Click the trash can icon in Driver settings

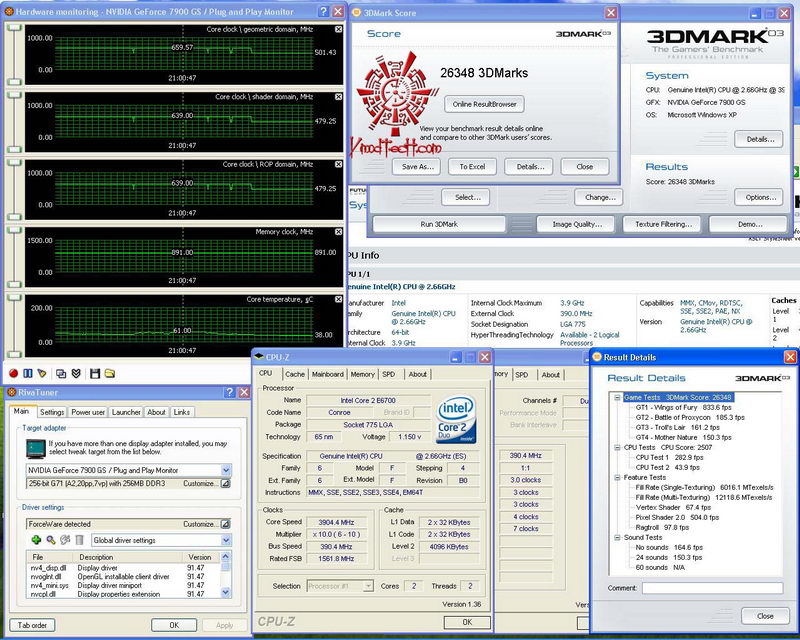click(x=79, y=540)
